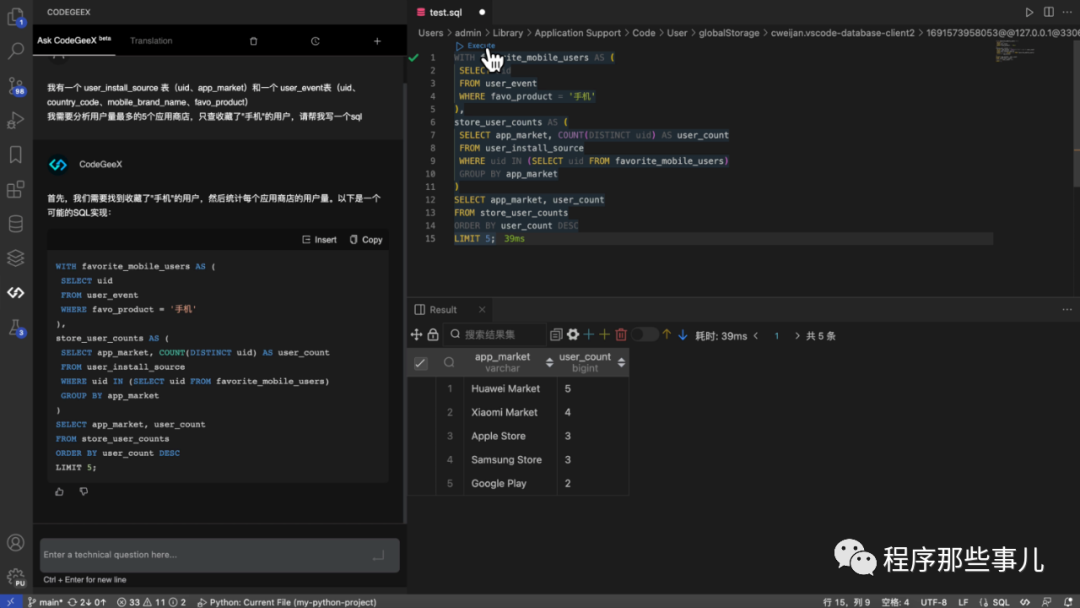
Task: Open result grid settings gear icon
Action: (x=573, y=333)
